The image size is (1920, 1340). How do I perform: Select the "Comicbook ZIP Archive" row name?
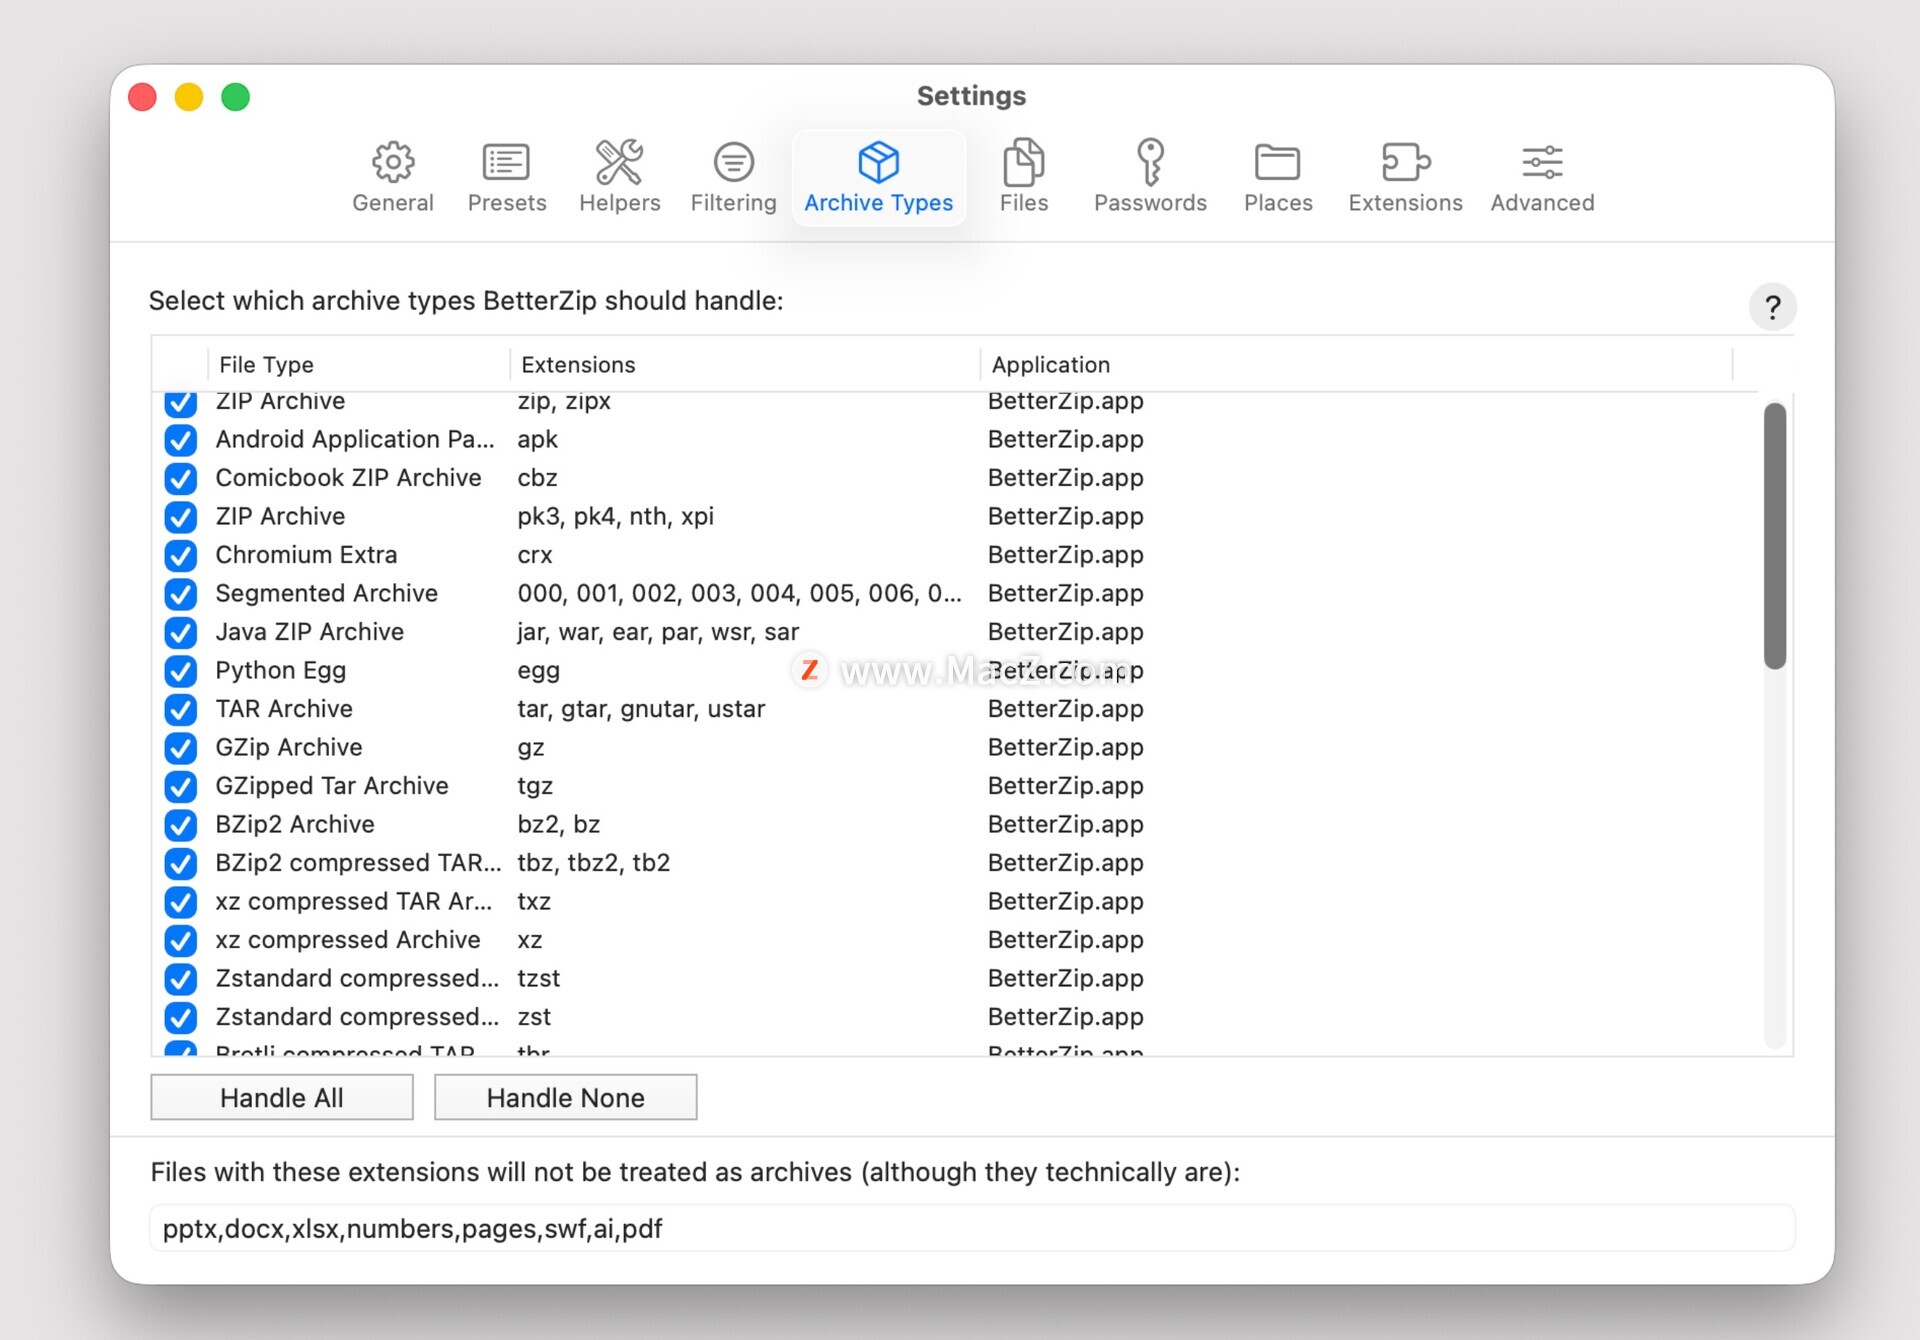(348, 478)
